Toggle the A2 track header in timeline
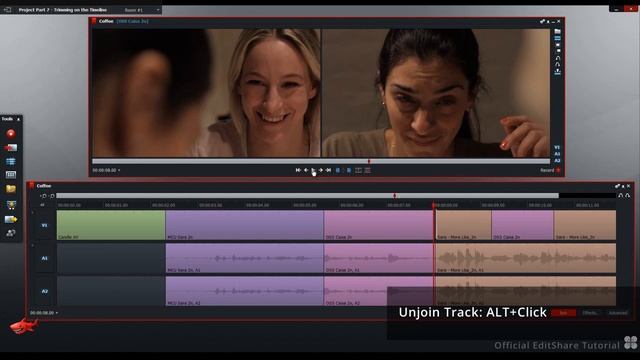Viewport: 640px width, 360px height. pyautogui.click(x=44, y=291)
